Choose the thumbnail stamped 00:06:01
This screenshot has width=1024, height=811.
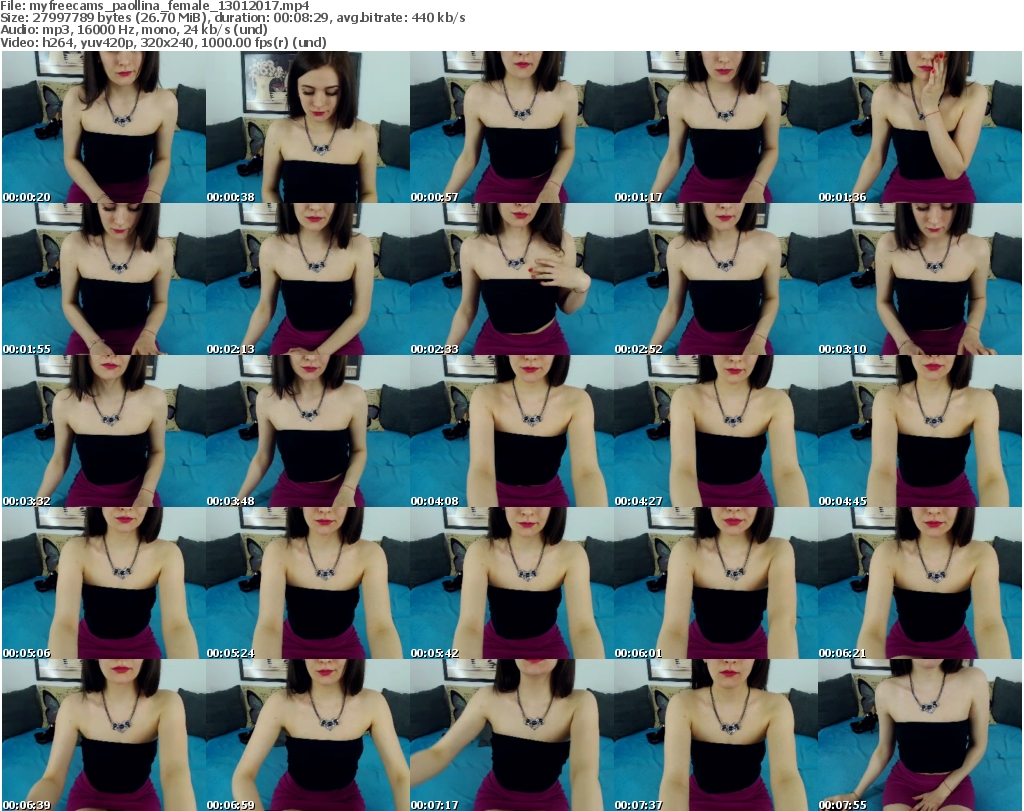(716, 584)
